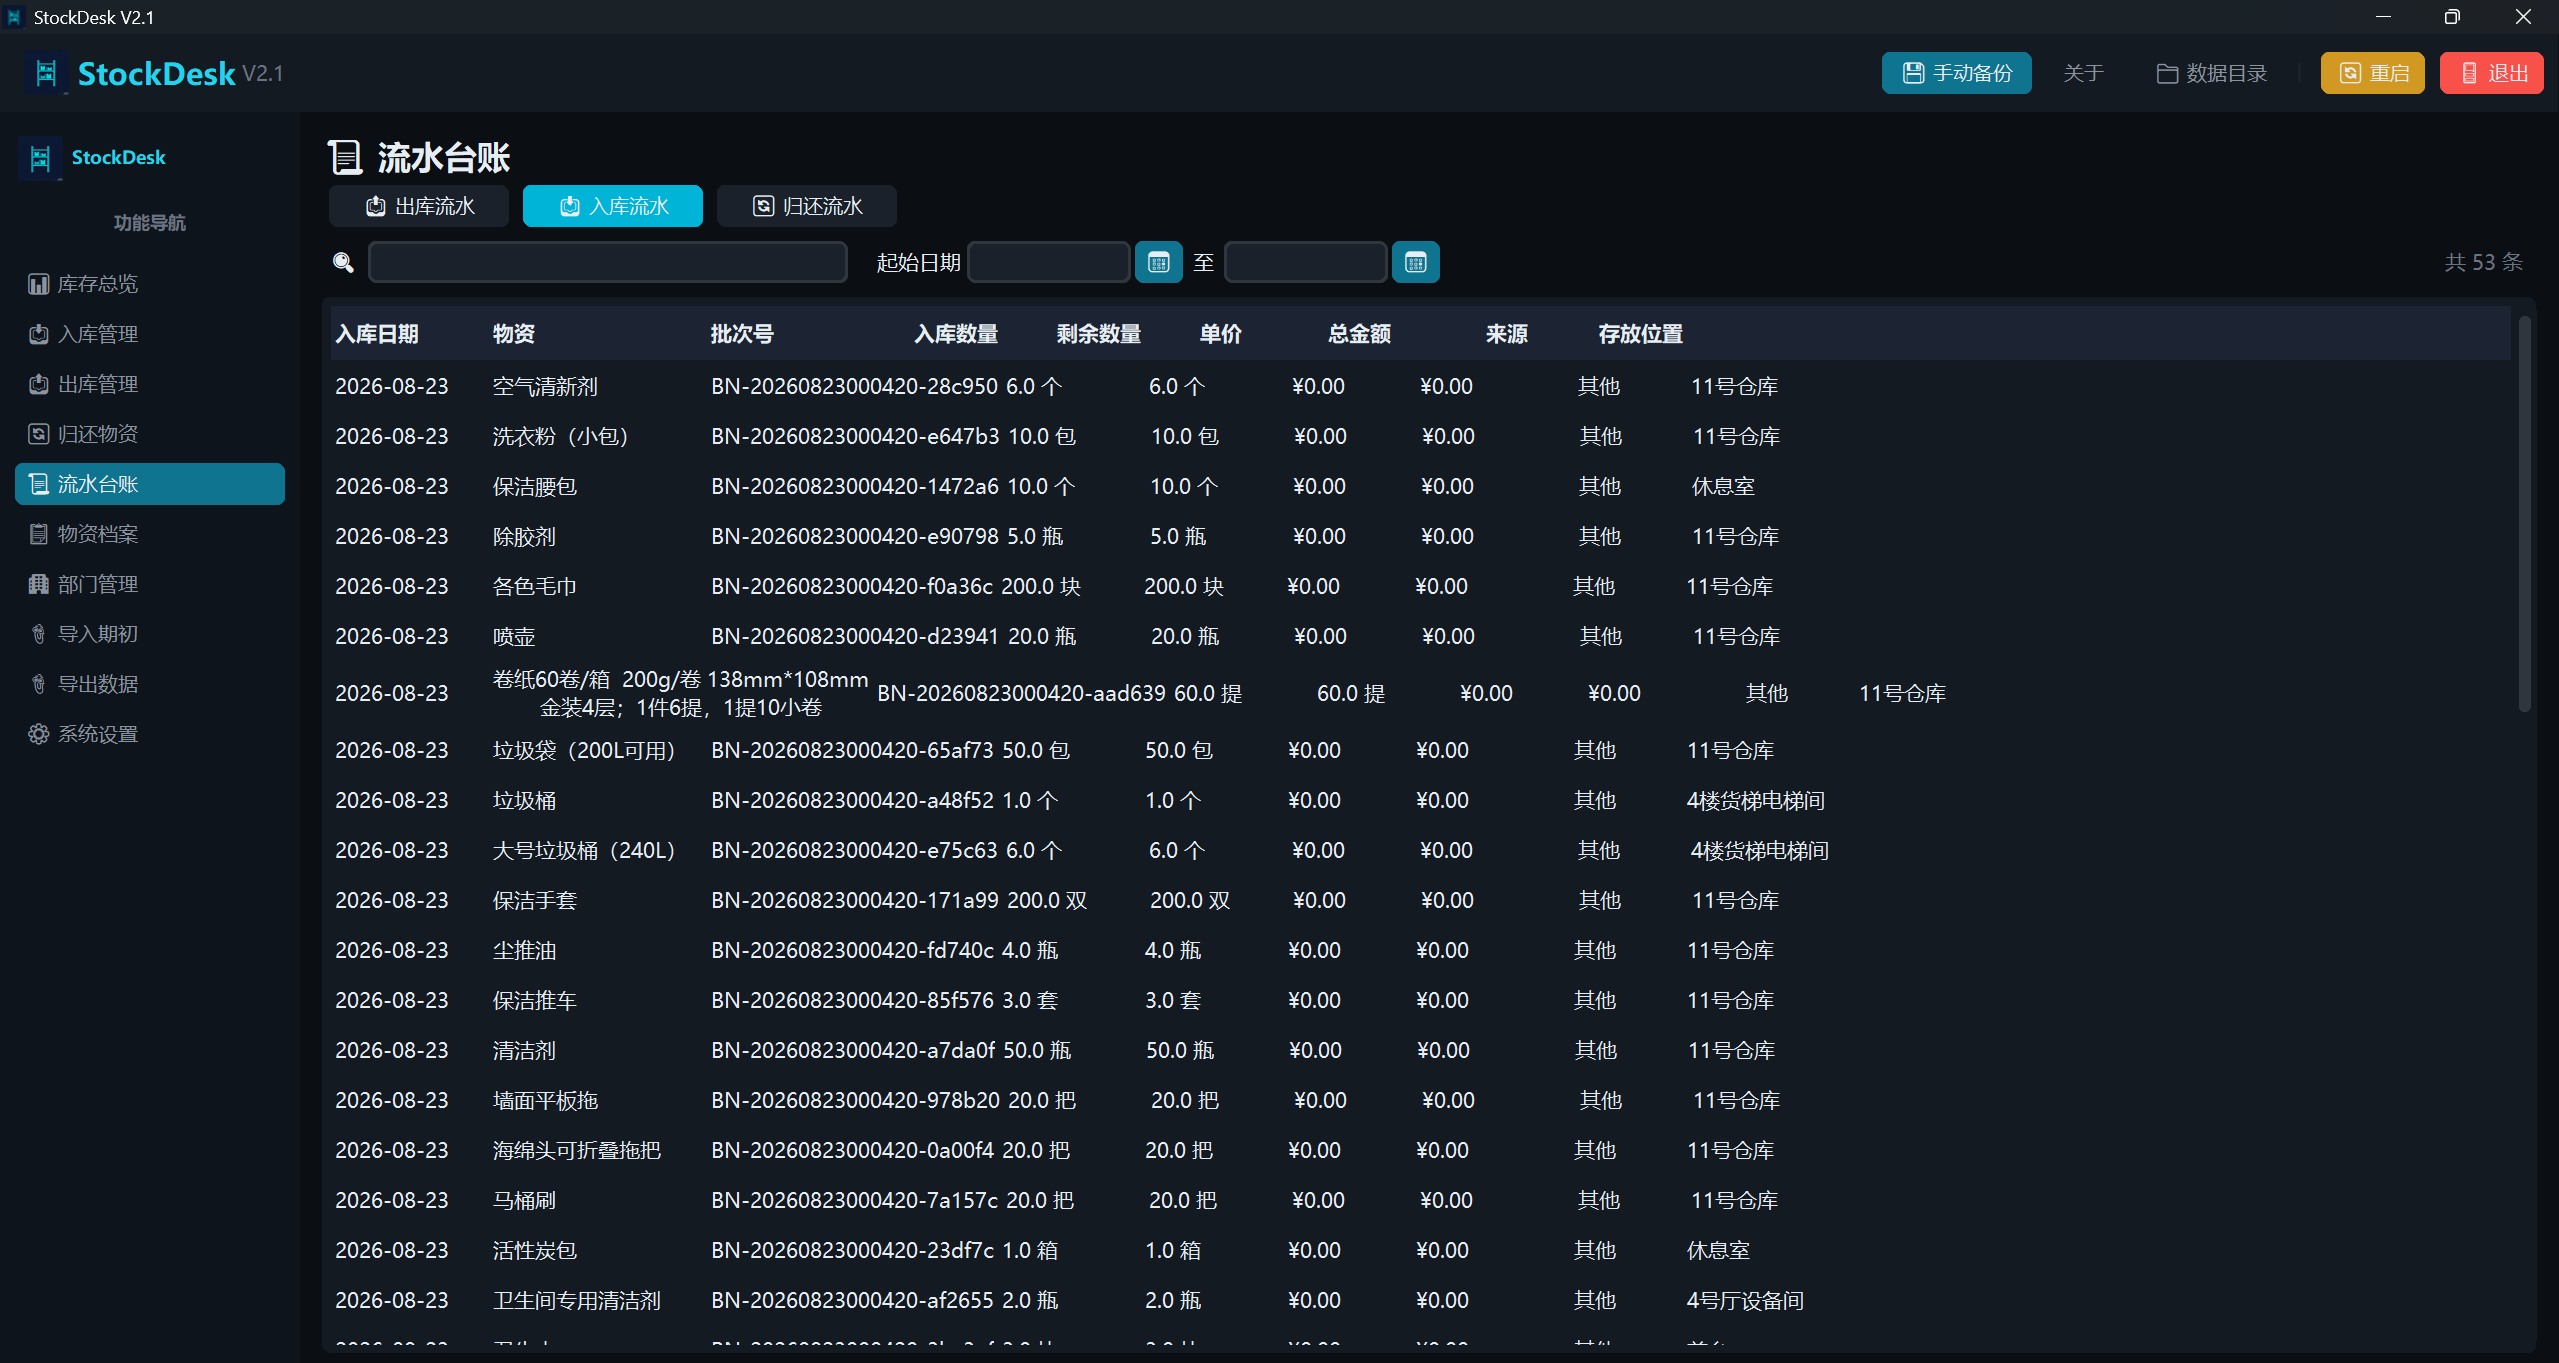
Task: Click the end date field after 至
Action: point(1305,262)
